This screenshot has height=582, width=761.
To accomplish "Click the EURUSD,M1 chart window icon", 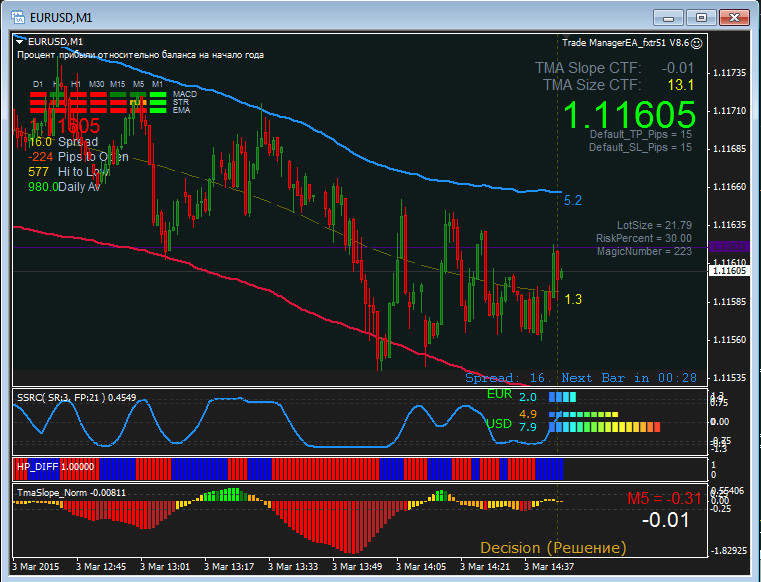I will [18, 17].
